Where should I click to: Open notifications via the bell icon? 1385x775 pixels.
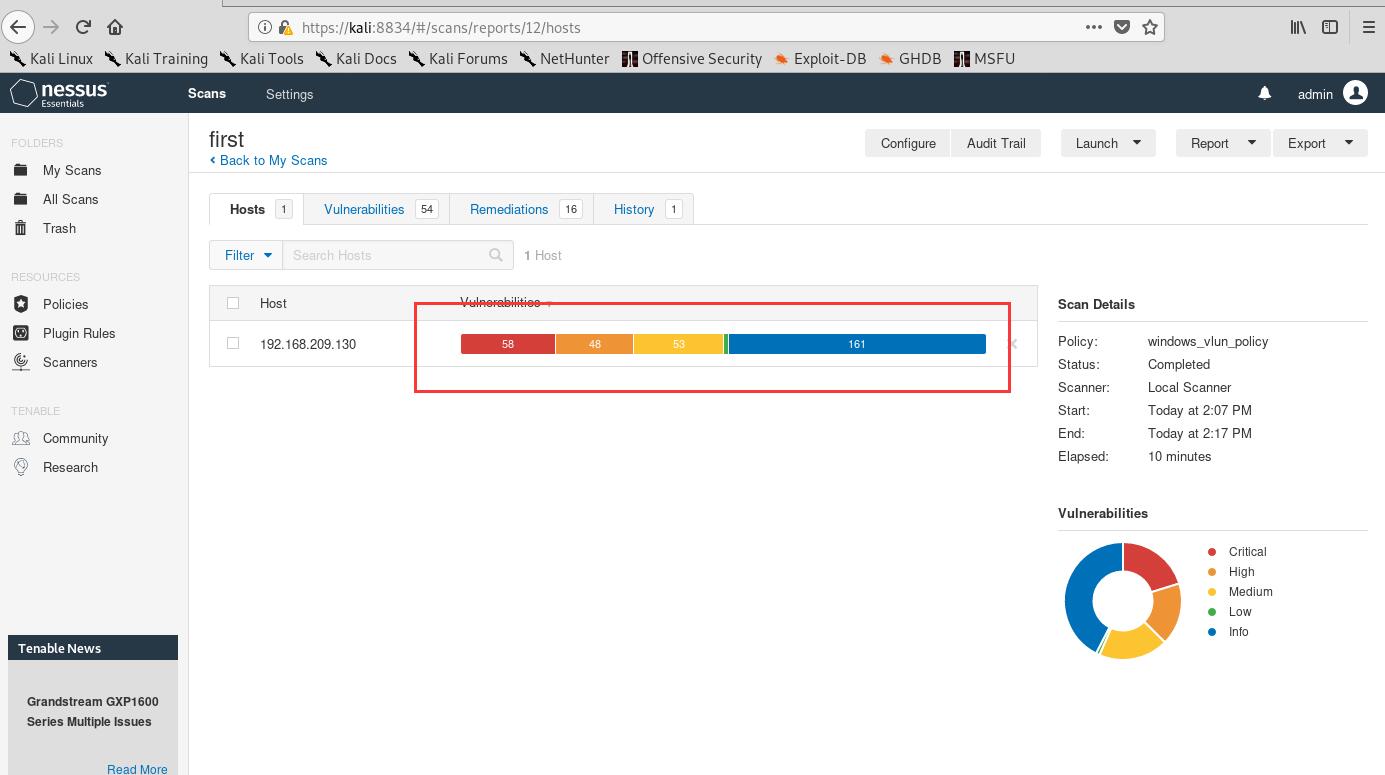pos(1264,93)
